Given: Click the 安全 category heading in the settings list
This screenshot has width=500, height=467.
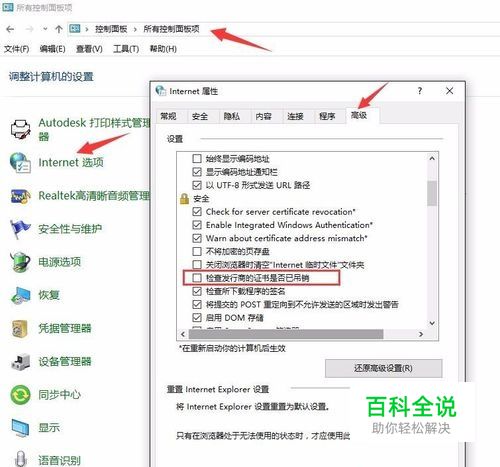Looking at the screenshot, I should click(x=201, y=199).
